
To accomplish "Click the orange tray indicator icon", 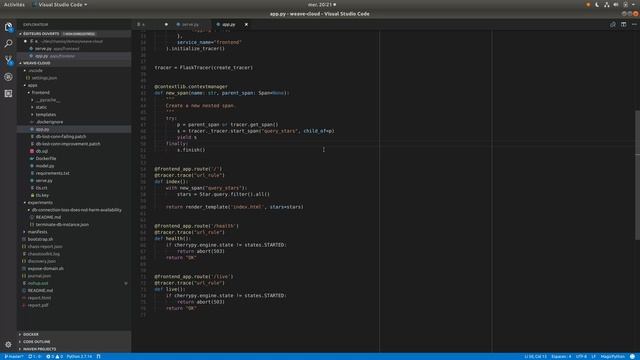I will coord(588,4).
